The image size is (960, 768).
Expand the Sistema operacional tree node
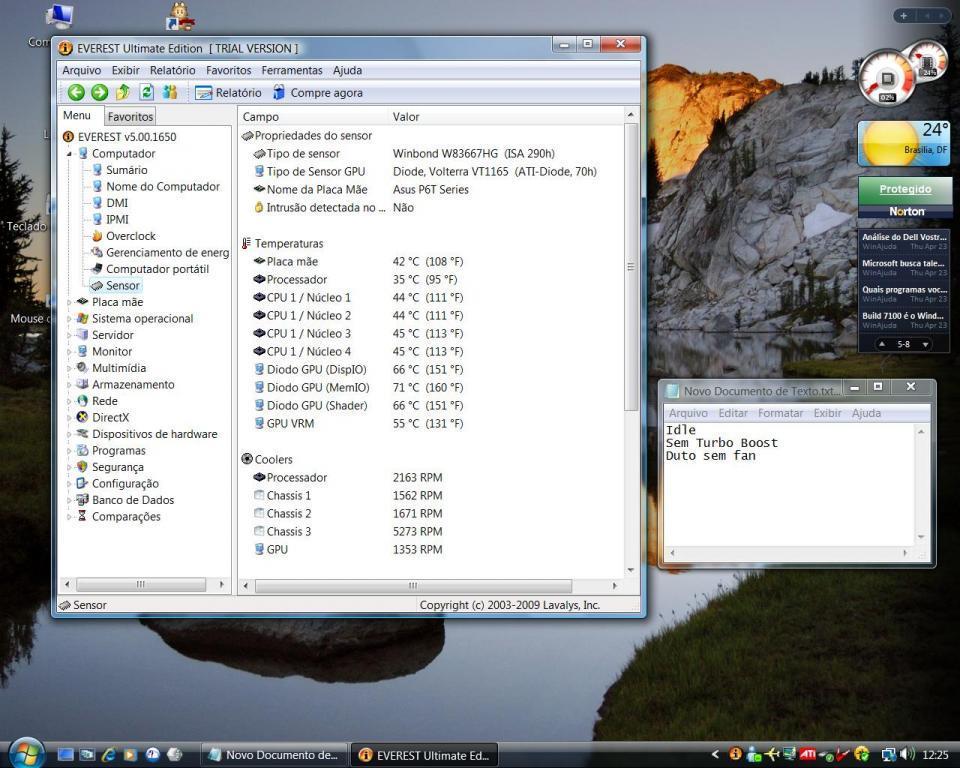(x=70, y=319)
